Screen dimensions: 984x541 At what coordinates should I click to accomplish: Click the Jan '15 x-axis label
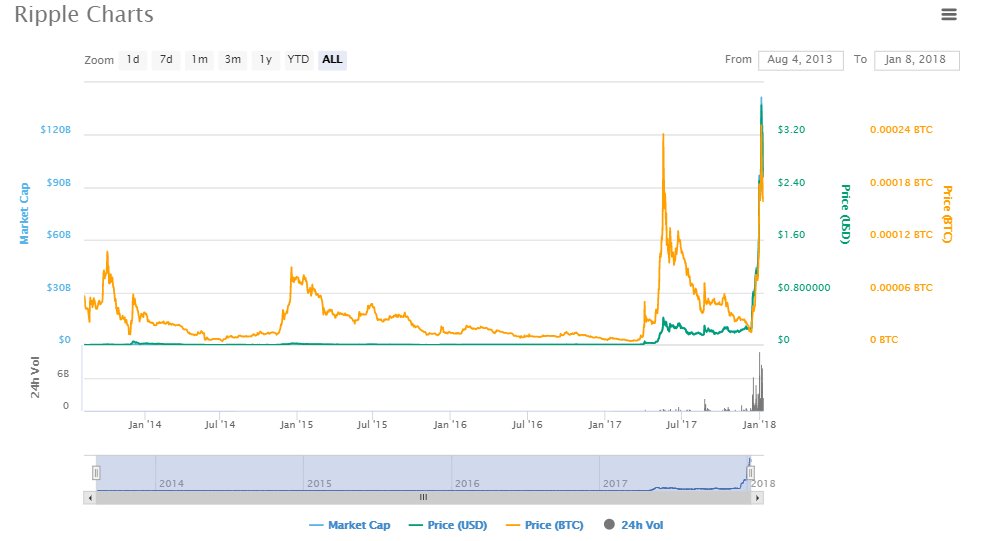tap(296, 425)
